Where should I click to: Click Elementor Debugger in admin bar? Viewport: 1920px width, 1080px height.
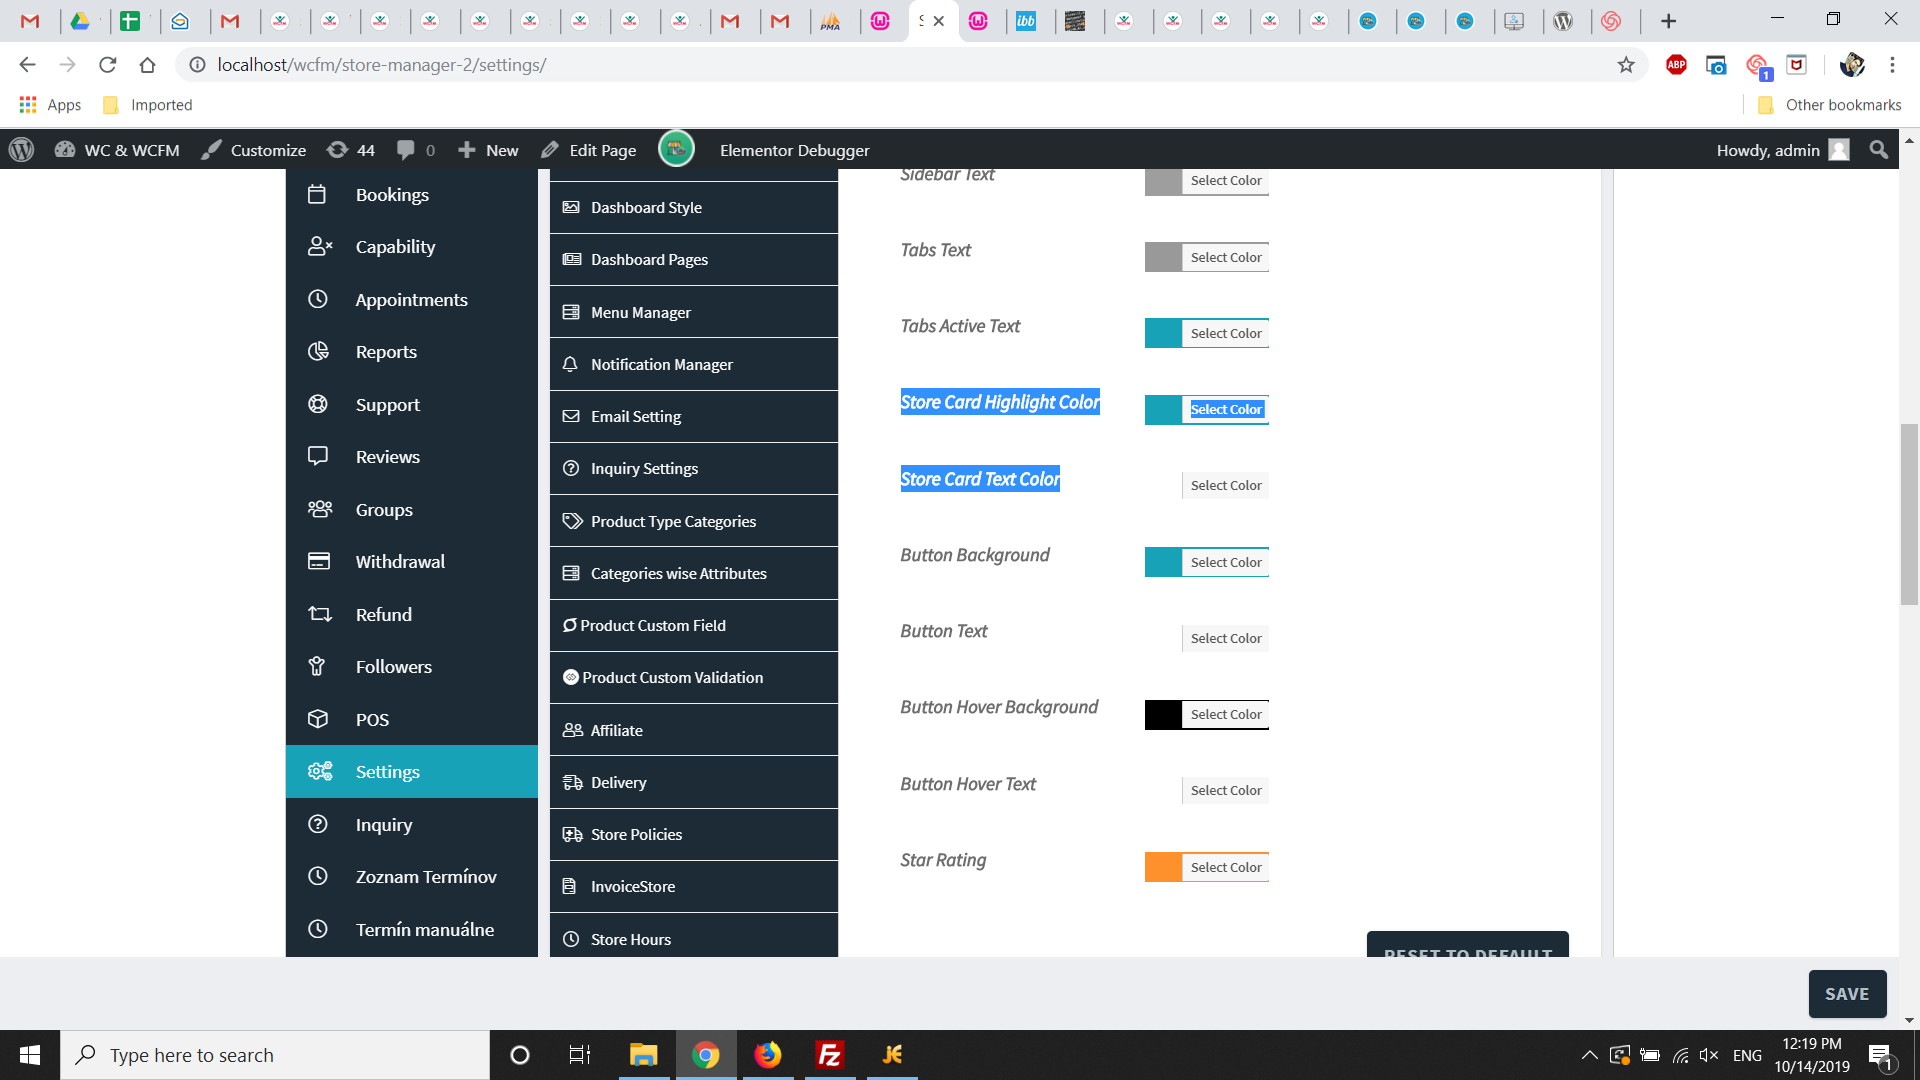point(794,150)
